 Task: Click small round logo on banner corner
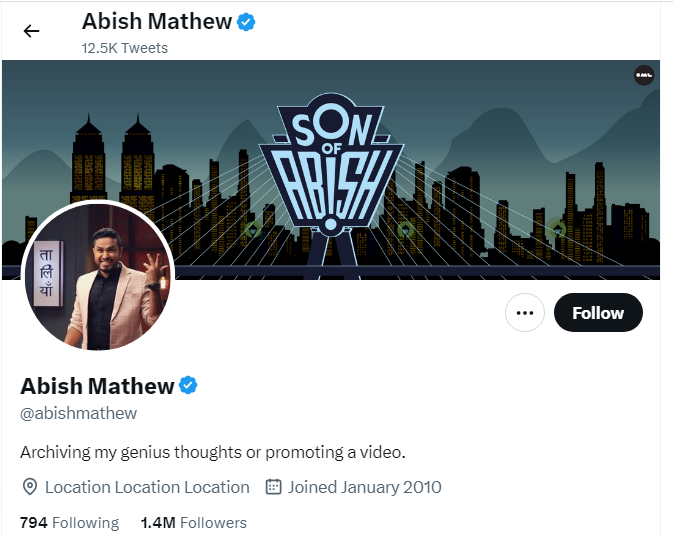click(x=644, y=75)
